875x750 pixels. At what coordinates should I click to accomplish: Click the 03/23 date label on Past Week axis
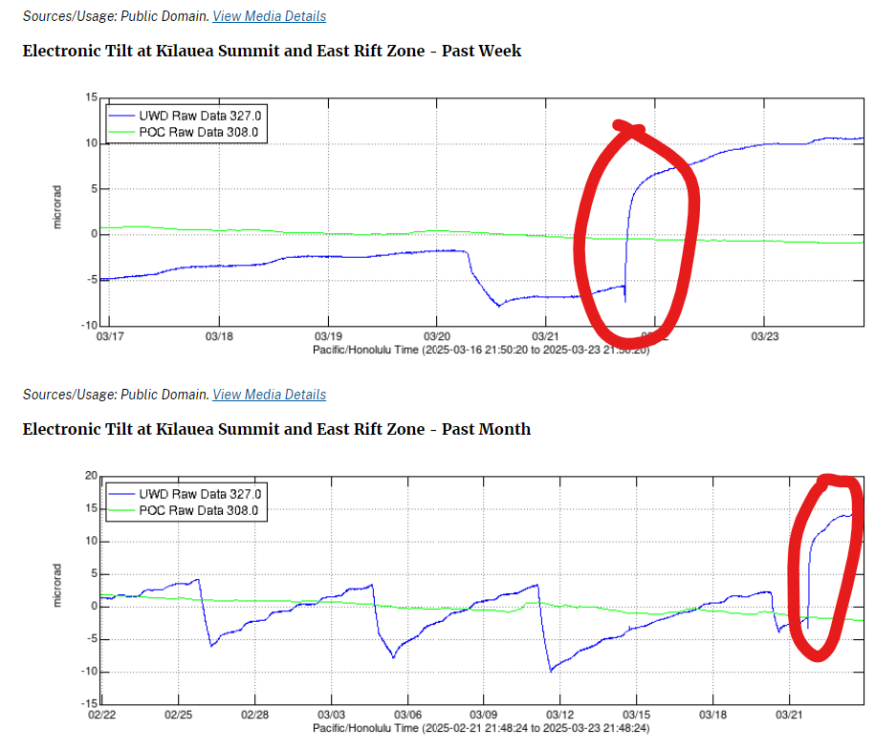[x=764, y=336]
